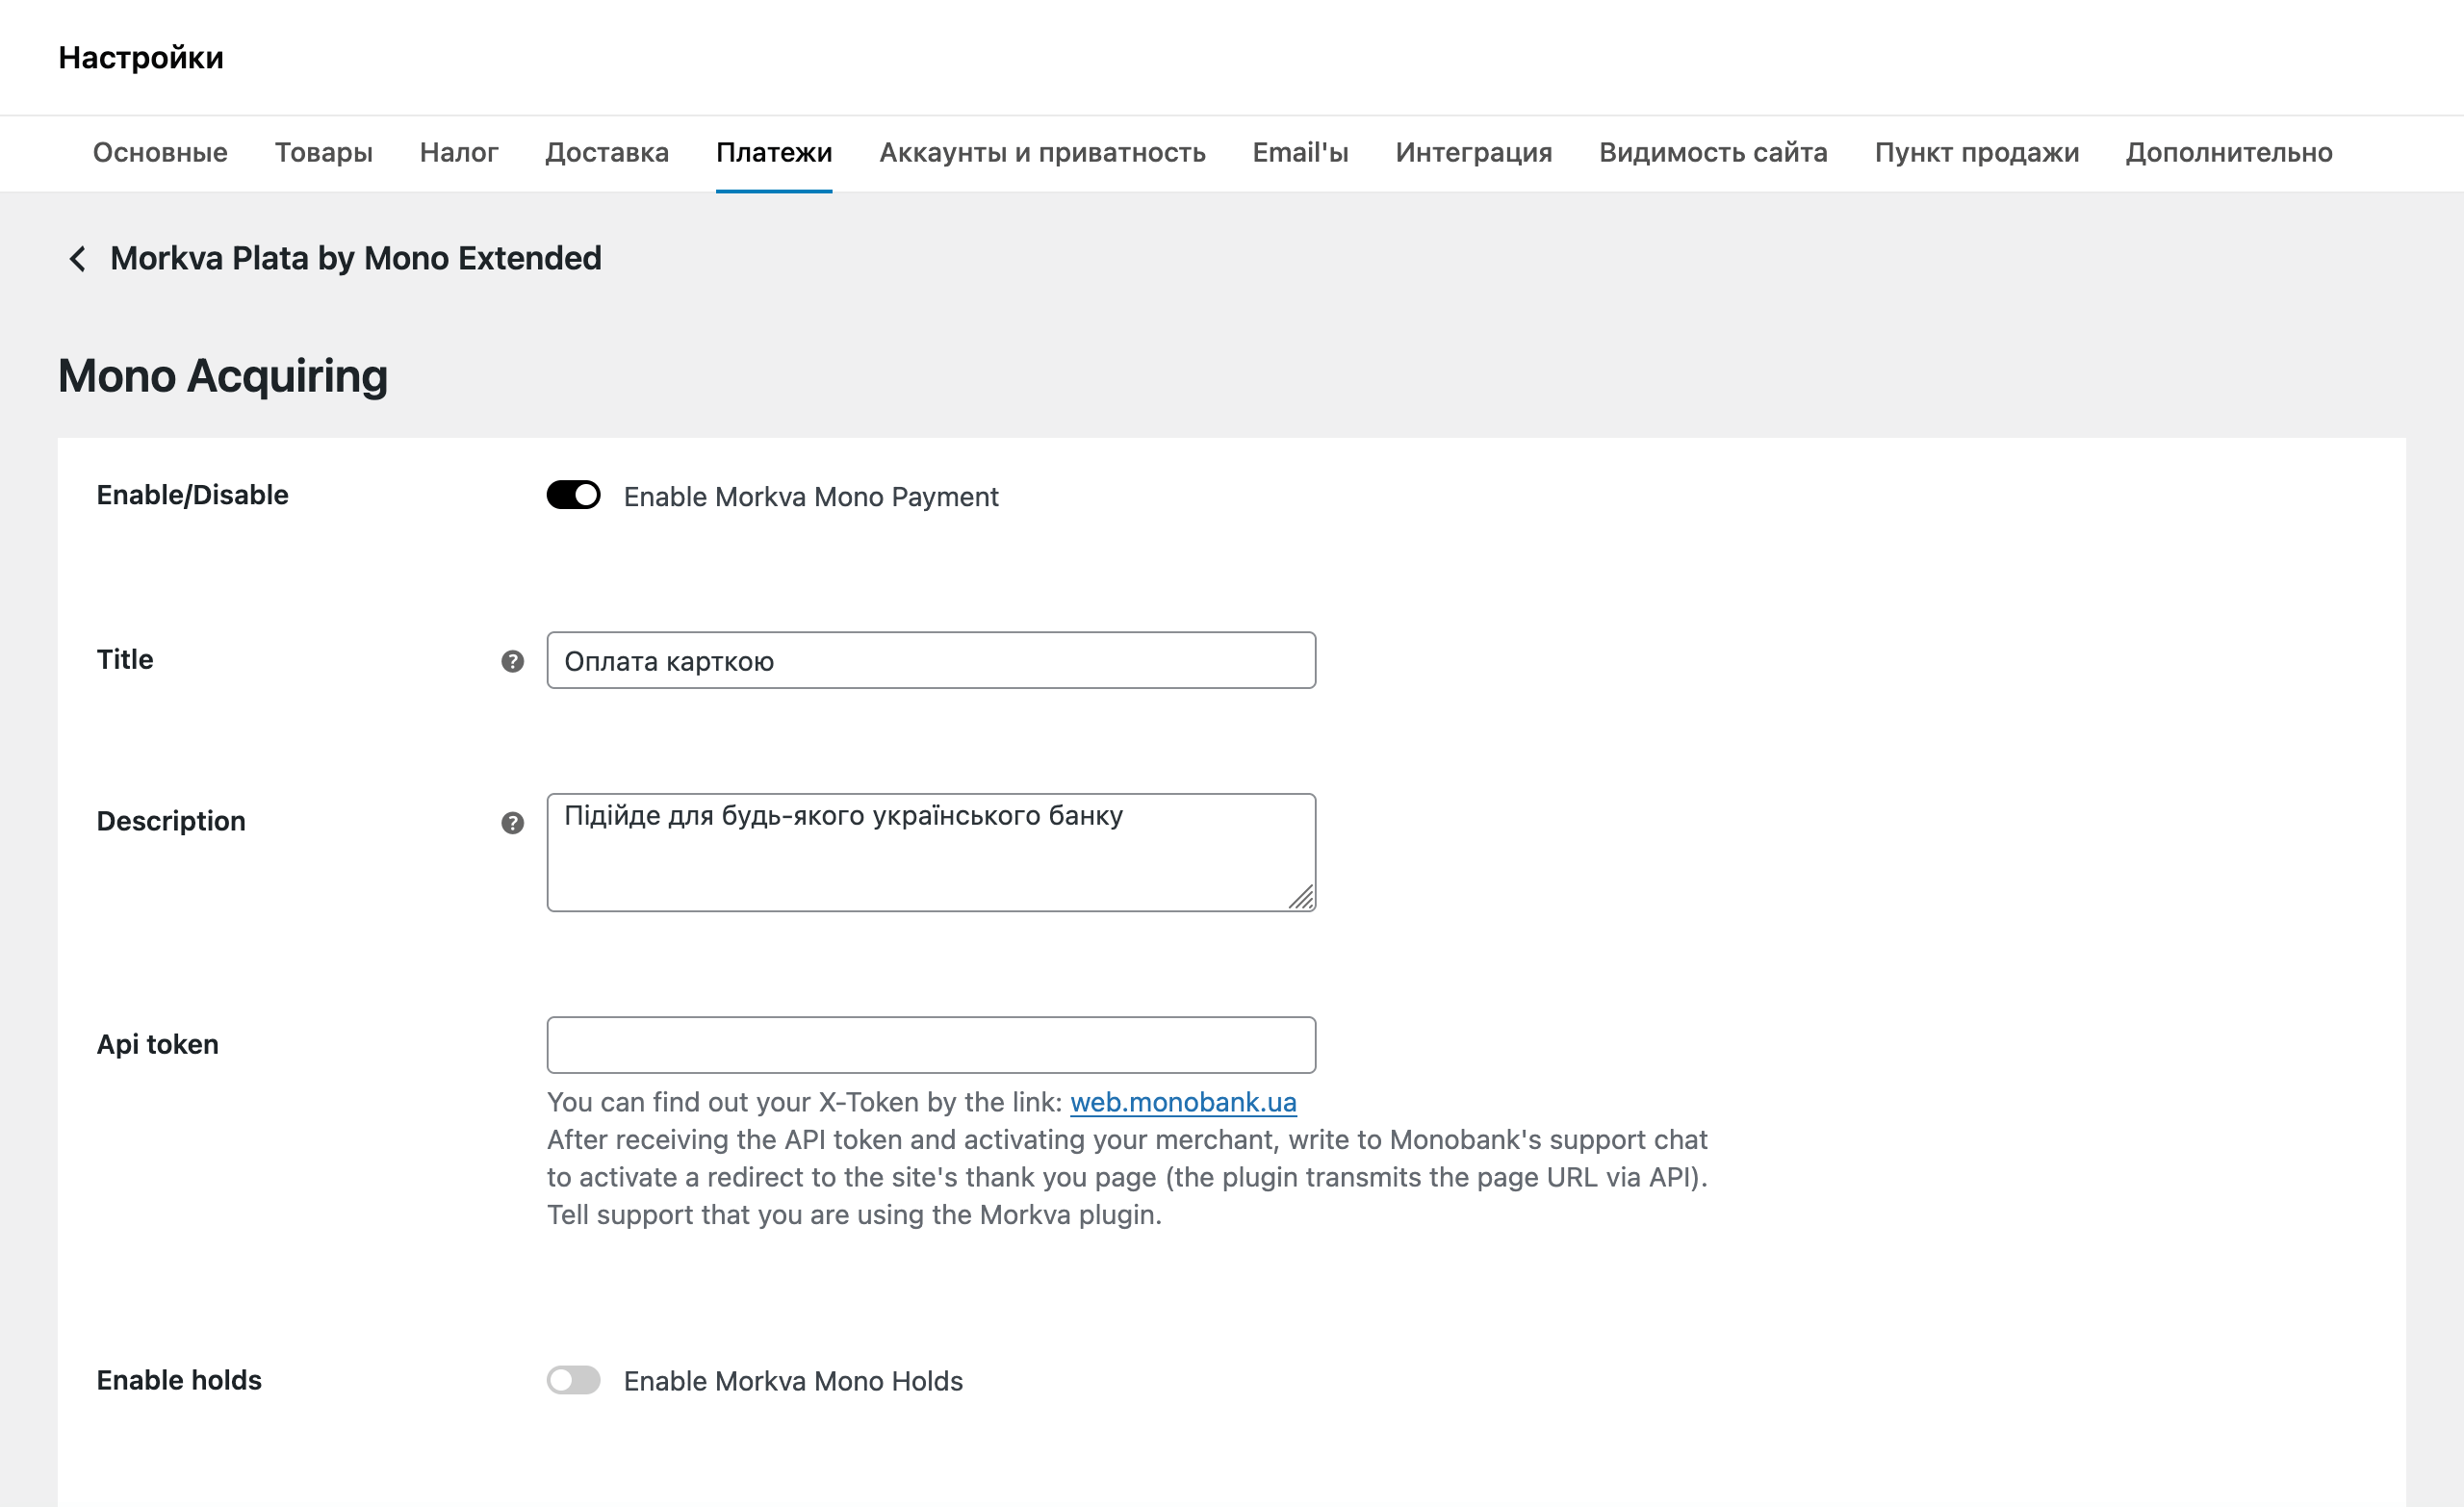Click inside the Title text field
The height and width of the screenshot is (1507, 2464).
(930, 660)
